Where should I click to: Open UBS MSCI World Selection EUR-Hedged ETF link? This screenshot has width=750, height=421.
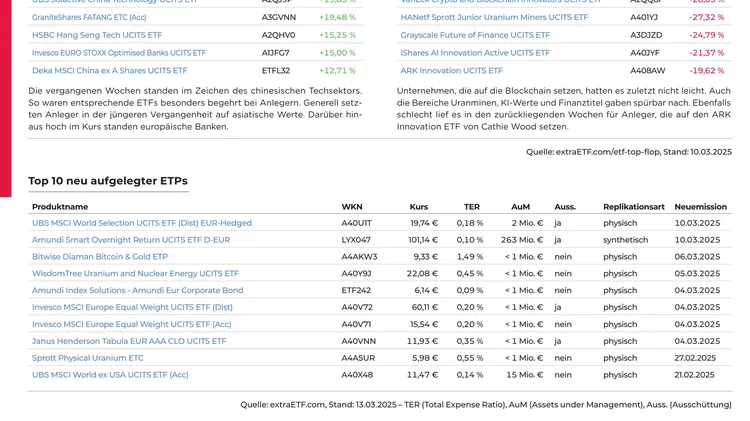pos(142,223)
